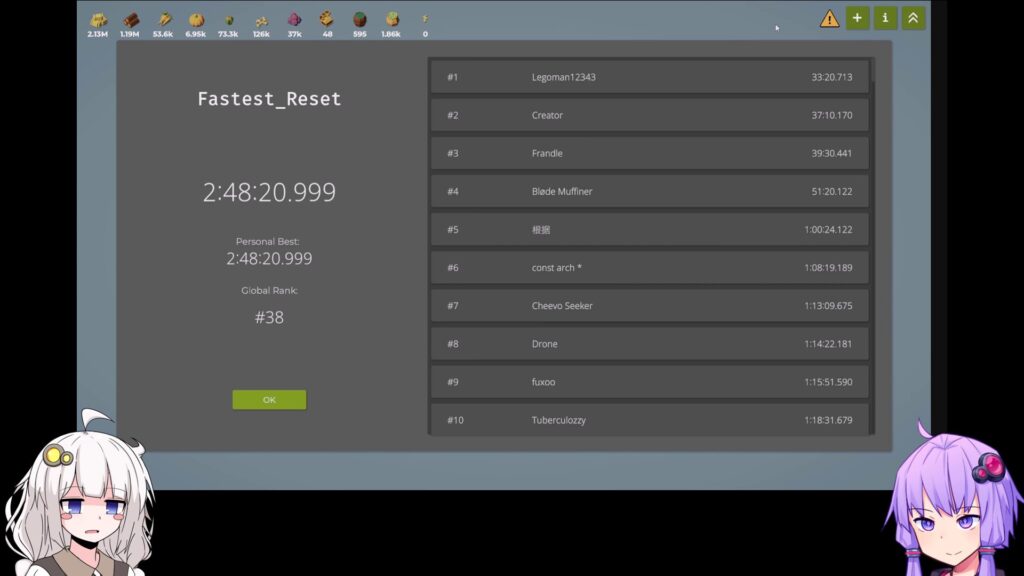Select the dirt block icon showing 595

point(359,20)
